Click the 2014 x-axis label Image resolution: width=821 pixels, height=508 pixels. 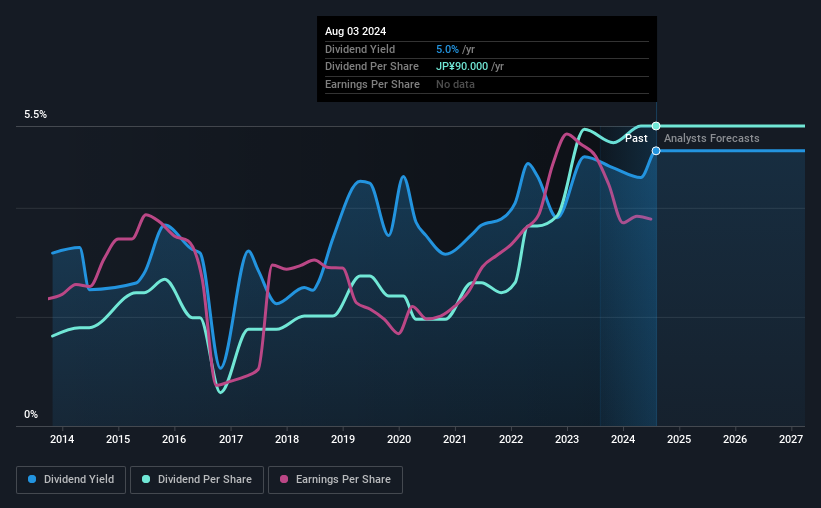62,439
